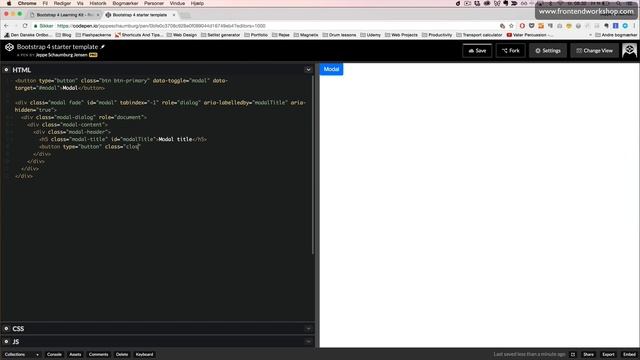Click the blue Modal preview button
The image size is (640, 360).
point(331,69)
